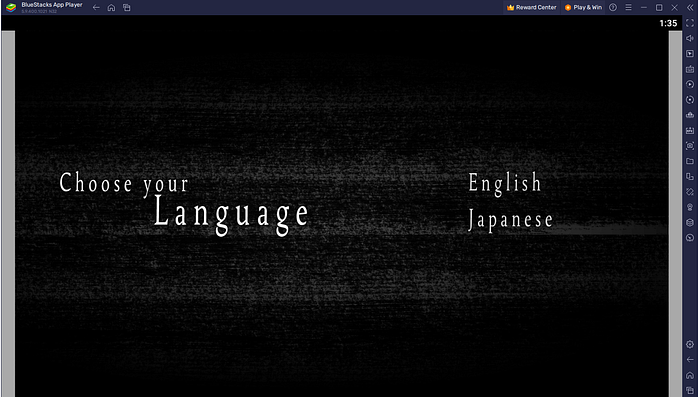
Task: Maximize the BlueStacks window
Action: [x=659, y=8]
